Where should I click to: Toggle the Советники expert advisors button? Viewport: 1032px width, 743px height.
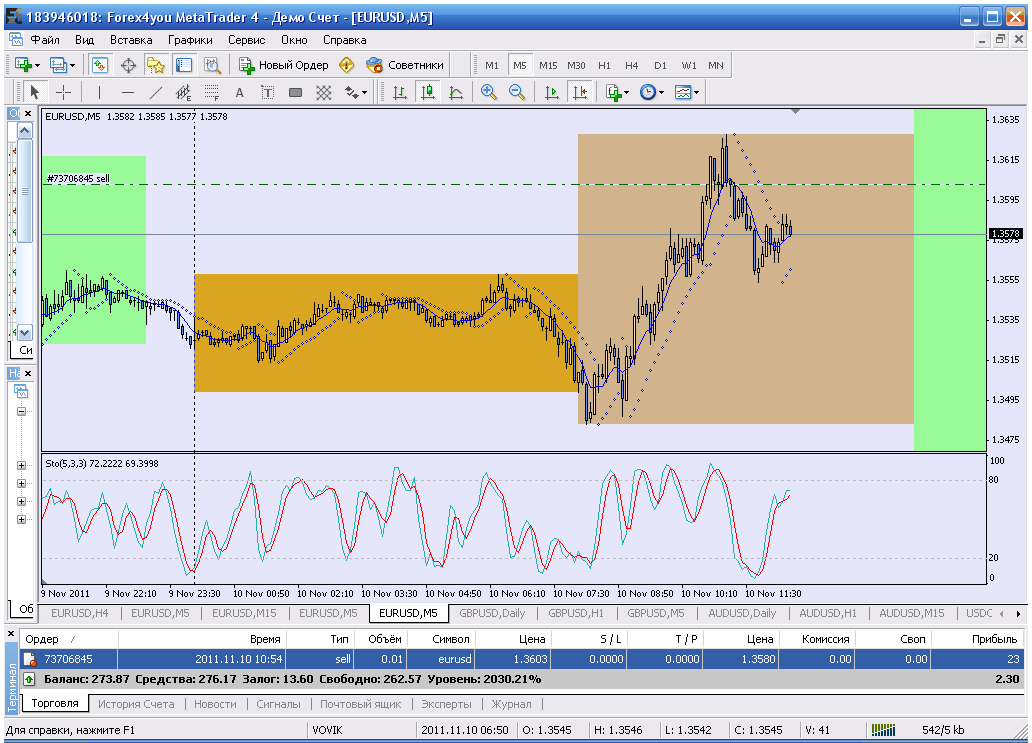click(405, 65)
